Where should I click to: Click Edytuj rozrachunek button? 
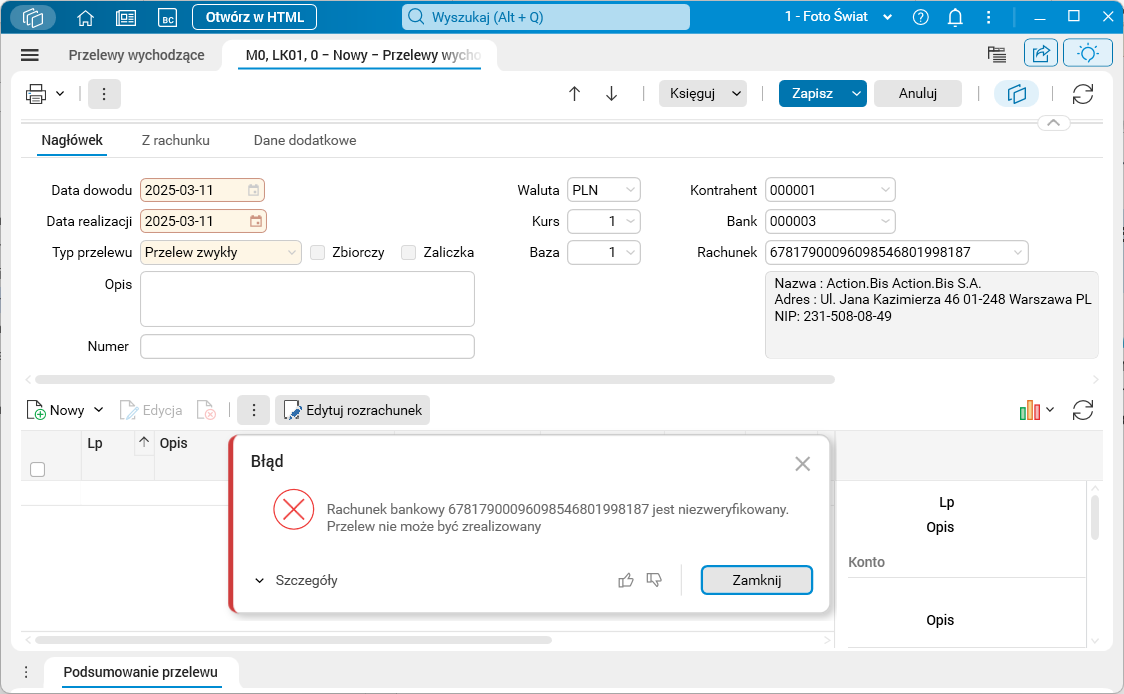353,410
